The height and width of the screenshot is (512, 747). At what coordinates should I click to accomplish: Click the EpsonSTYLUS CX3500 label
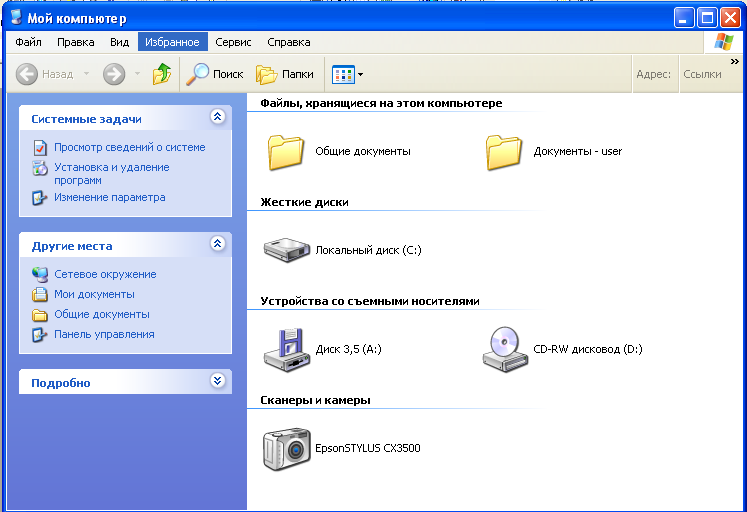pos(368,448)
